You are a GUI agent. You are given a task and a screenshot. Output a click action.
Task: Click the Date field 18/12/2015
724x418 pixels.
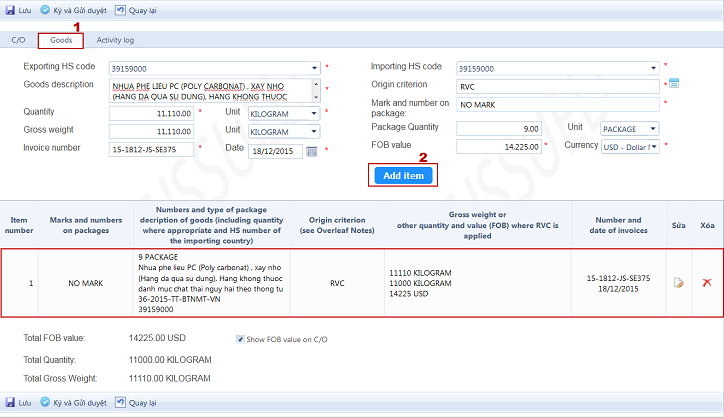click(x=275, y=151)
